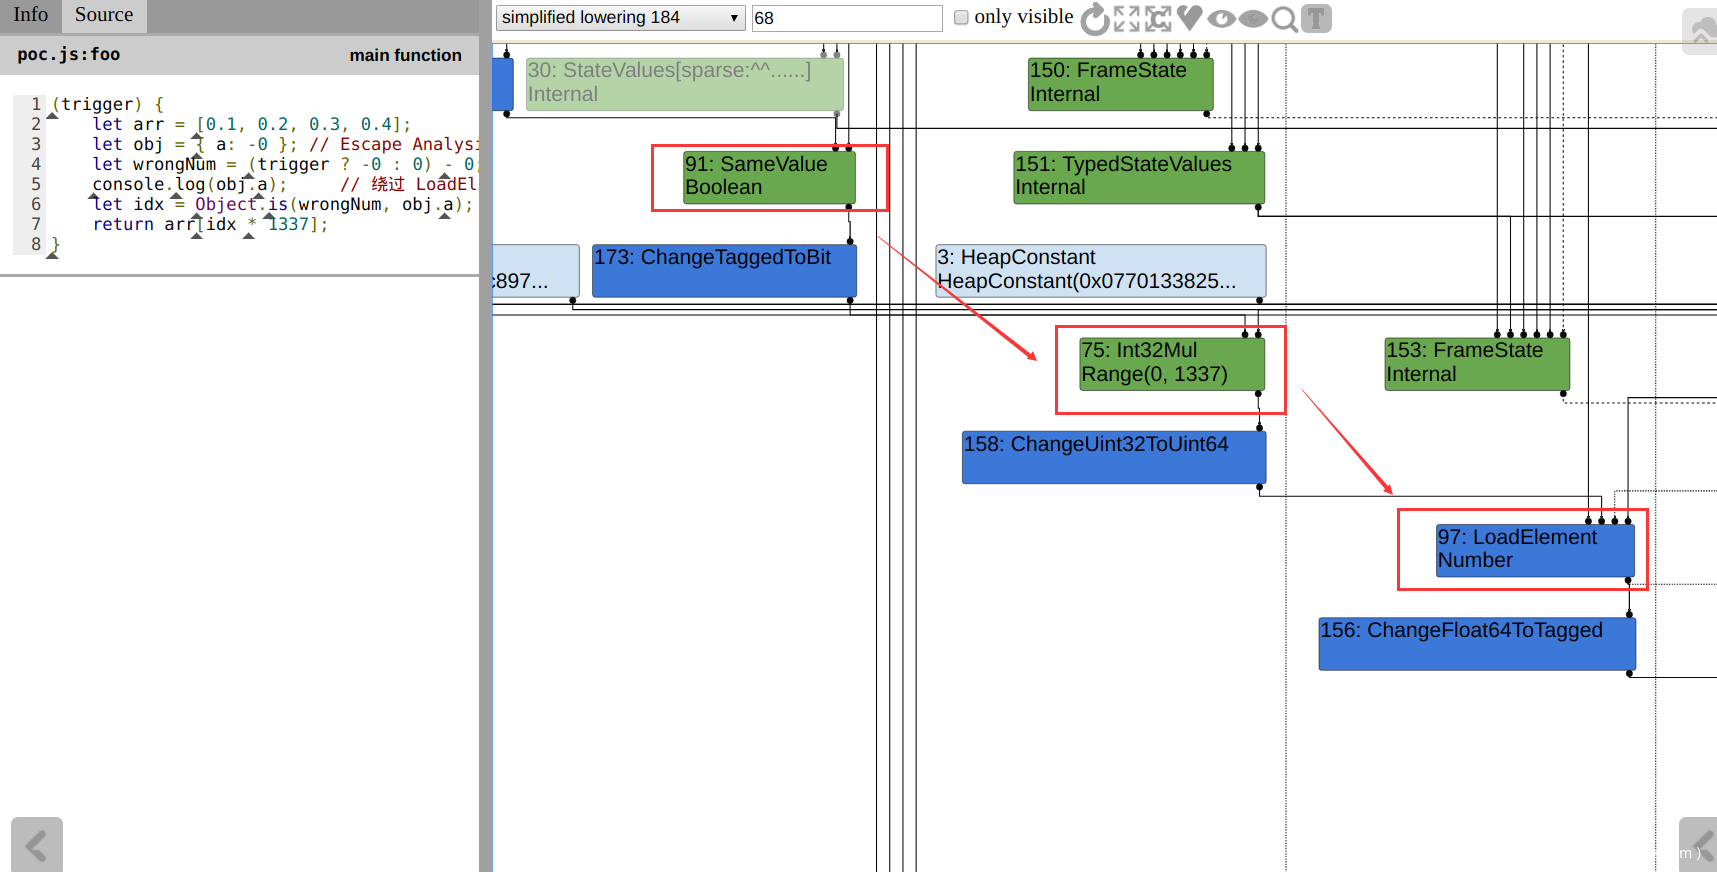This screenshot has width=1717, height=872.
Task: Toggle the node types T button
Action: tap(1316, 18)
